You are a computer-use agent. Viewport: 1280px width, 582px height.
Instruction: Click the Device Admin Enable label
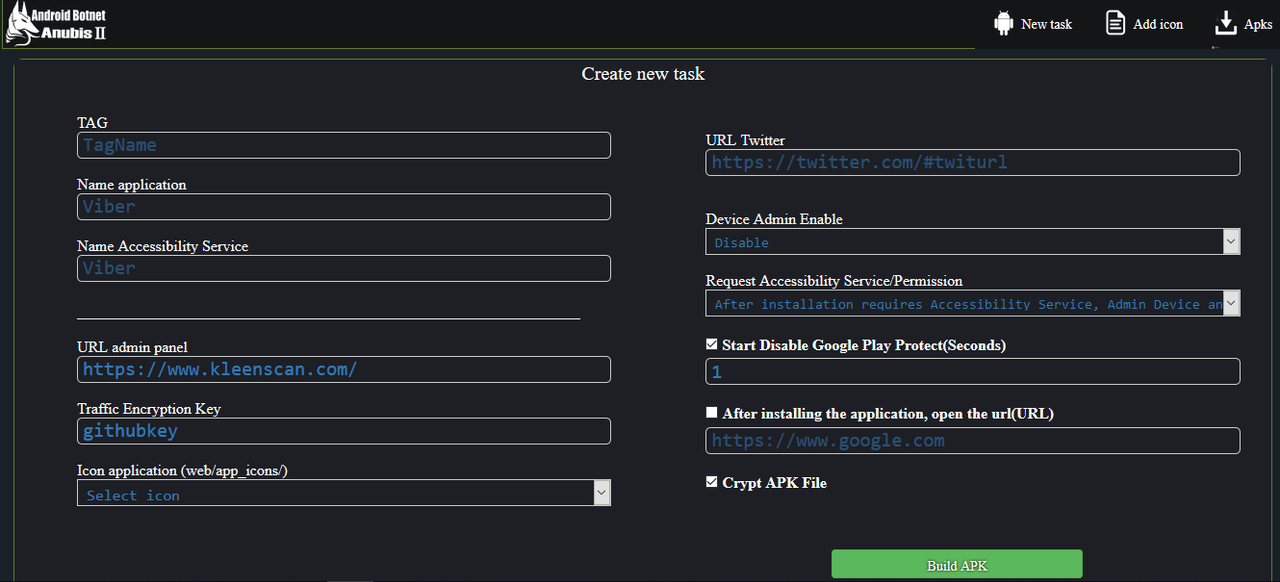(x=774, y=219)
